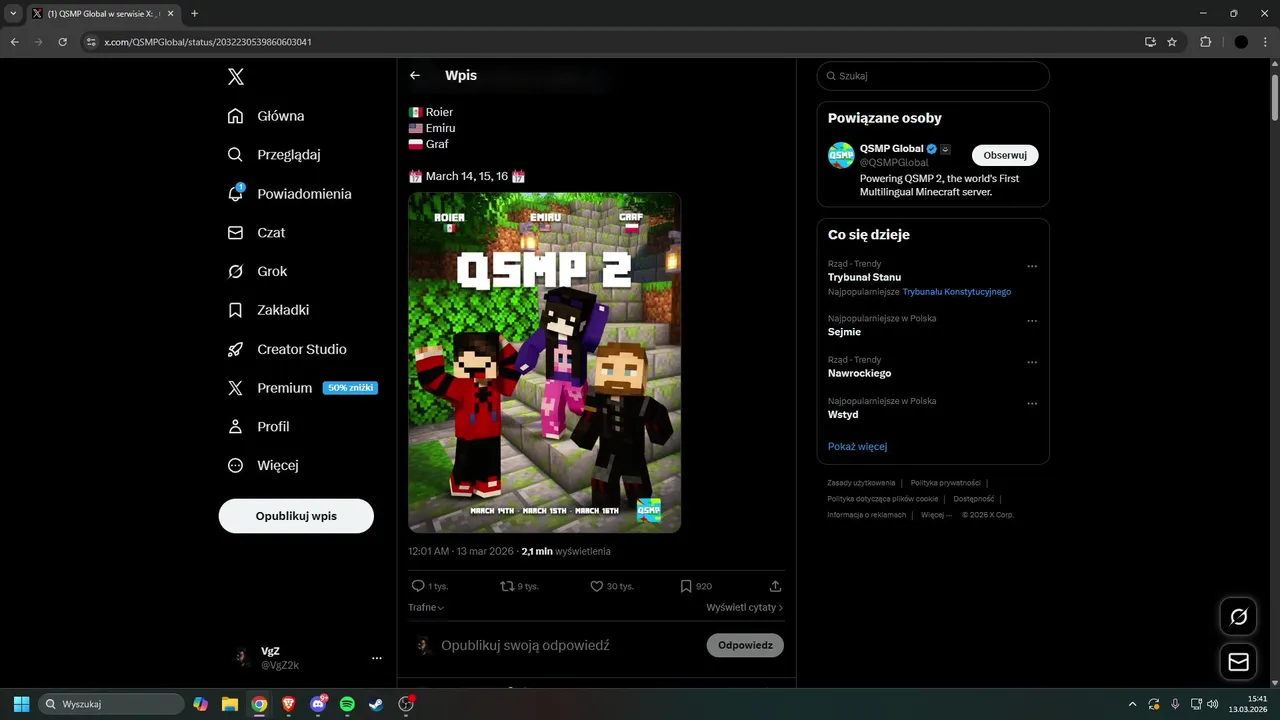Open the Trafne sort dropdown

[x=426, y=607]
